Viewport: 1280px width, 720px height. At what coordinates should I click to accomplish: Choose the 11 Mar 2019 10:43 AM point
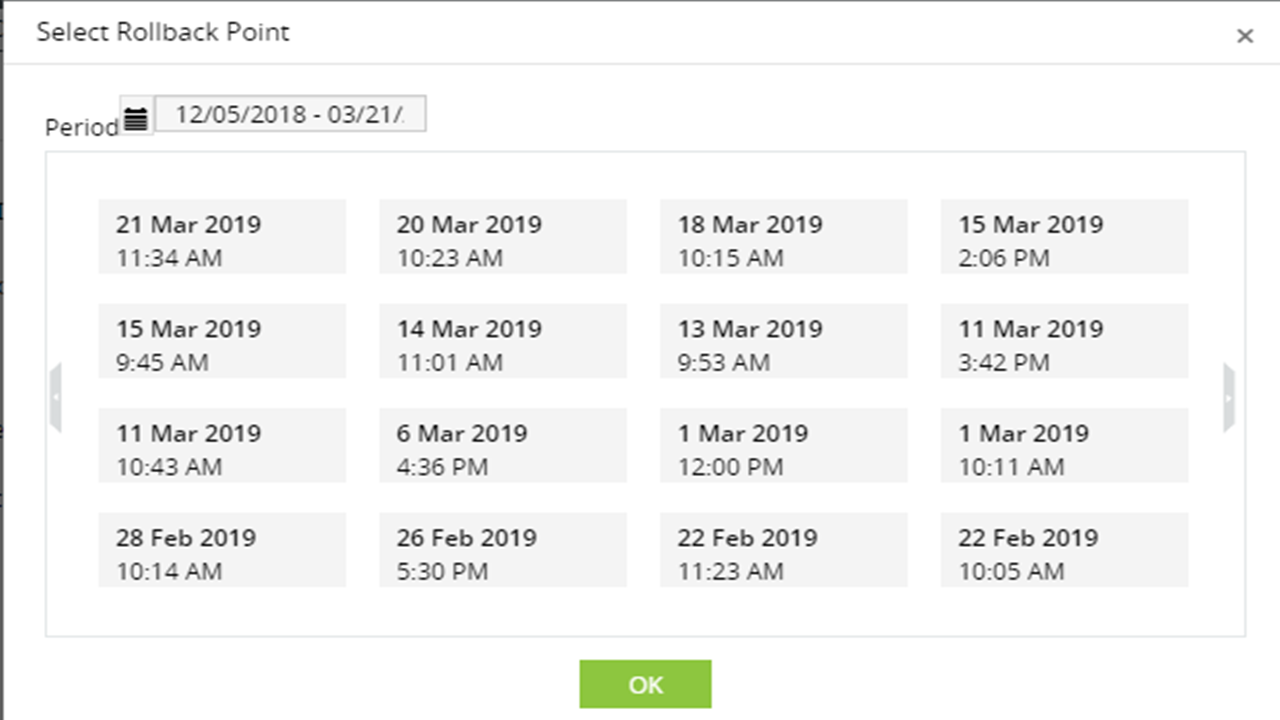coord(222,446)
